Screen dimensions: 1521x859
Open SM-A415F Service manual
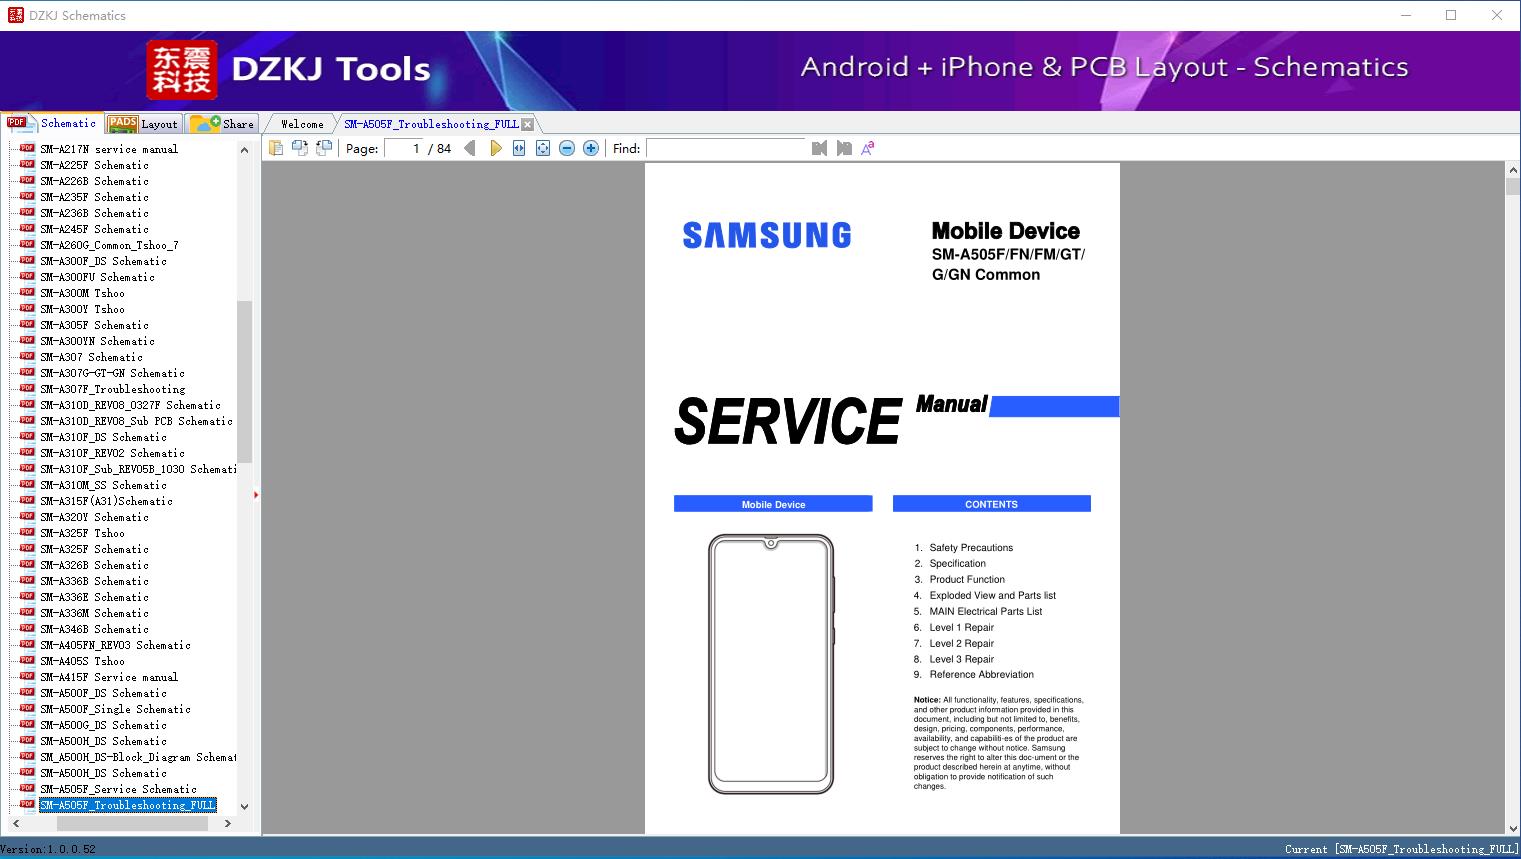109,677
